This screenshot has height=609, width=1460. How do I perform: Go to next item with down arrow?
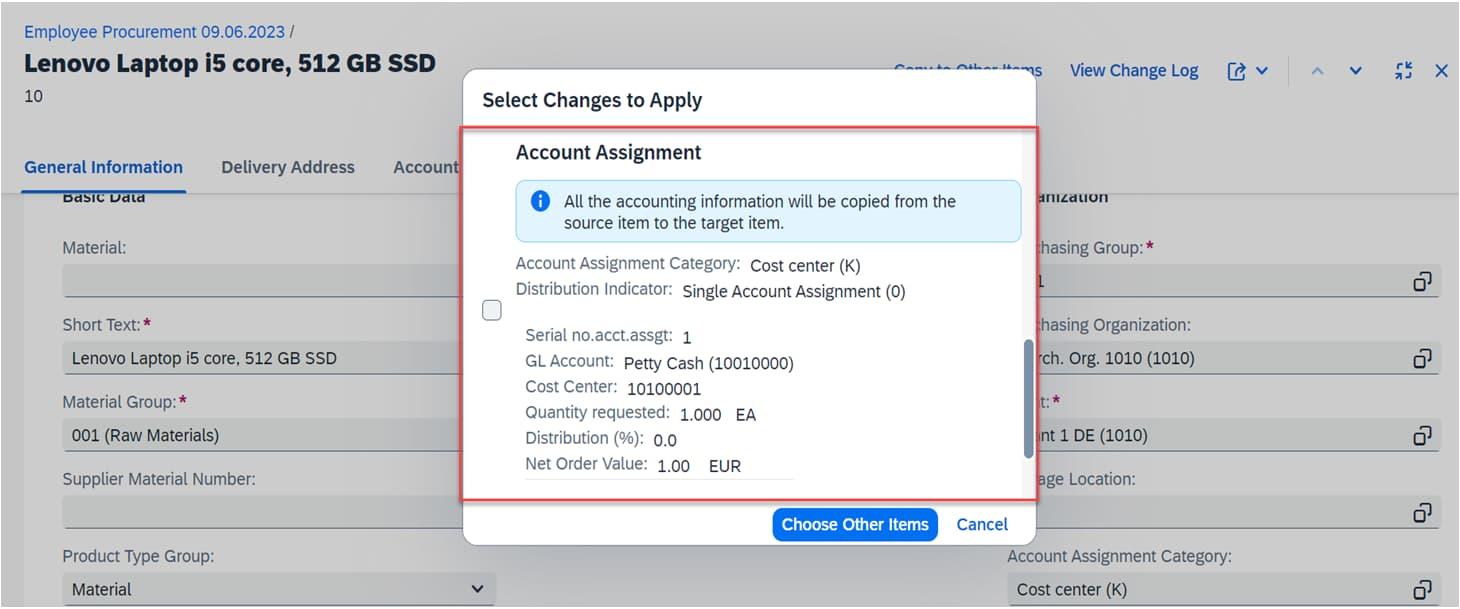[x=1355, y=71]
